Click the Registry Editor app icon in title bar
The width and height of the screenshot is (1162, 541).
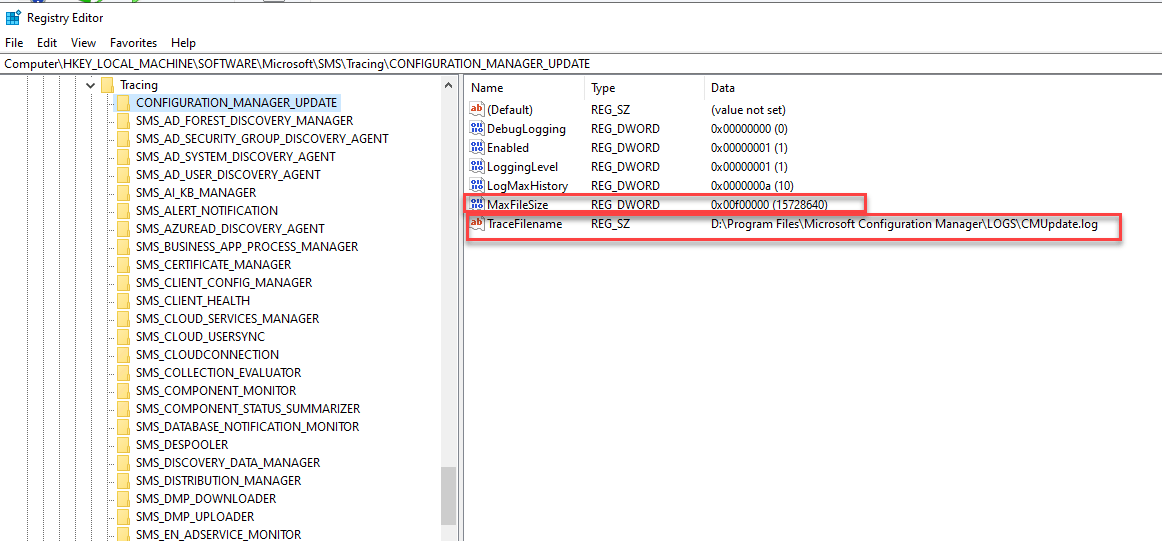click(13, 18)
